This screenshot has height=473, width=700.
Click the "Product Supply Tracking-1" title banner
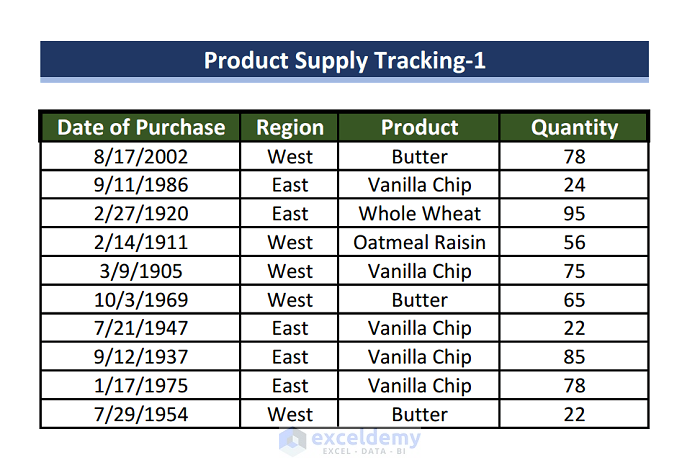(x=344, y=60)
